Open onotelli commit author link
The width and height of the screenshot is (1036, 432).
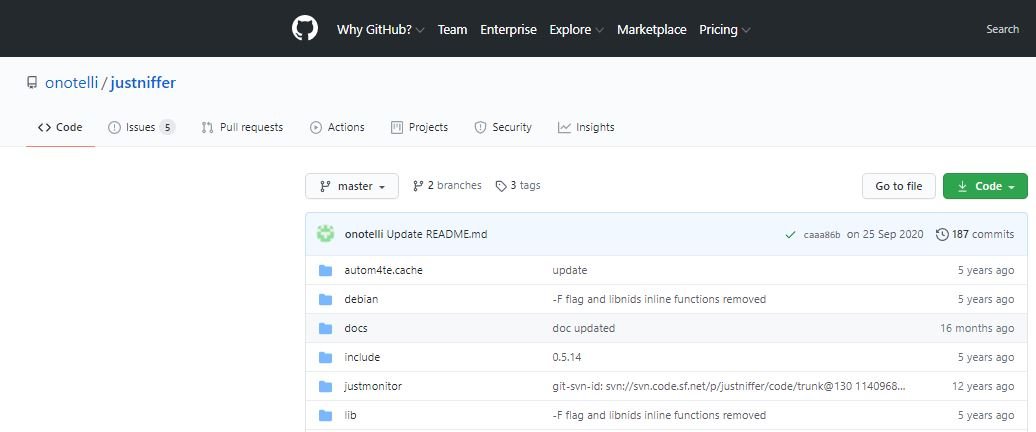(x=364, y=234)
